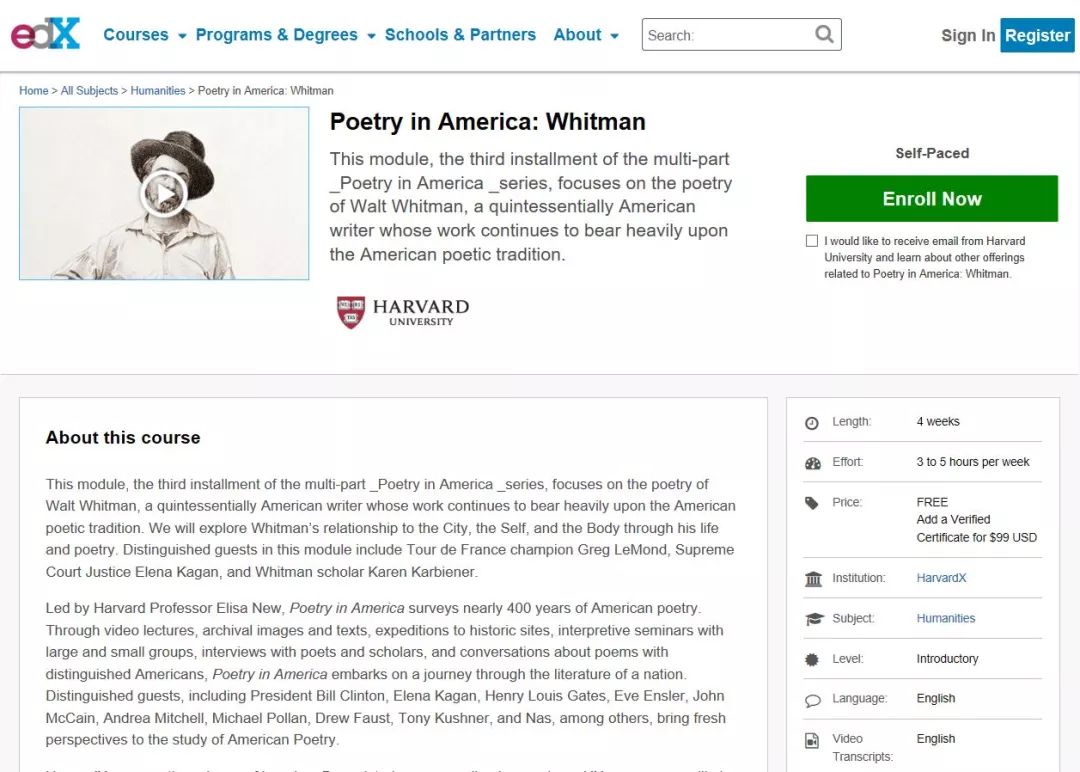
Task: Open the HarvardX institution link
Action: tap(941, 578)
